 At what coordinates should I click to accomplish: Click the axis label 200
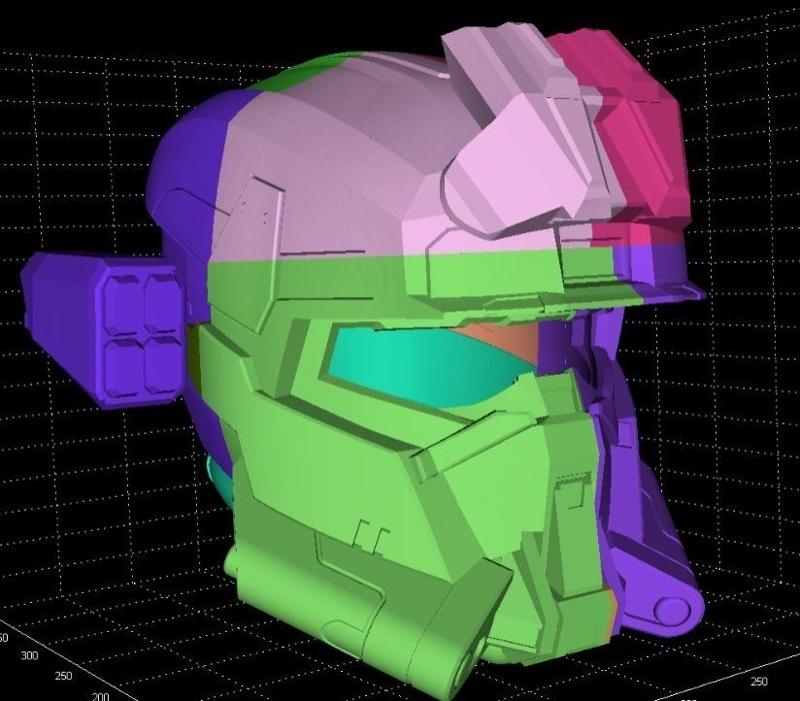[x=101, y=696]
